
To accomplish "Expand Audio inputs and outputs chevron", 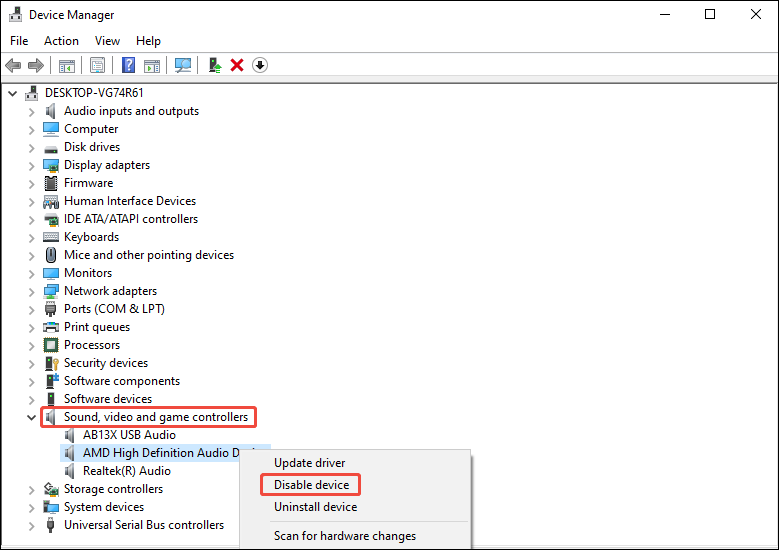I will pos(31,112).
